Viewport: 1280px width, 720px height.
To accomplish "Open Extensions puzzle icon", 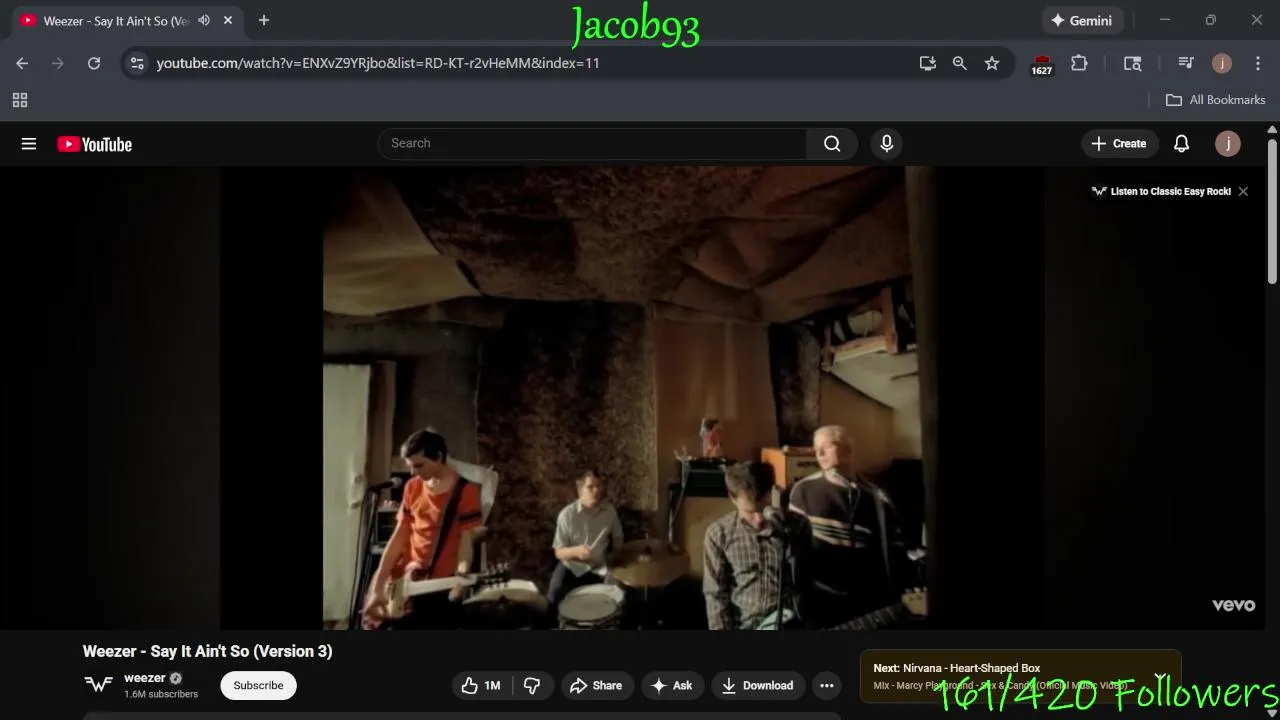I will pos(1079,63).
